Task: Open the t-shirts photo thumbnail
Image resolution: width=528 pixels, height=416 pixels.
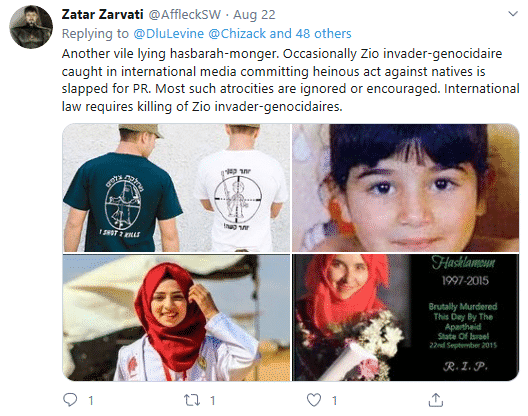Action: 176,188
